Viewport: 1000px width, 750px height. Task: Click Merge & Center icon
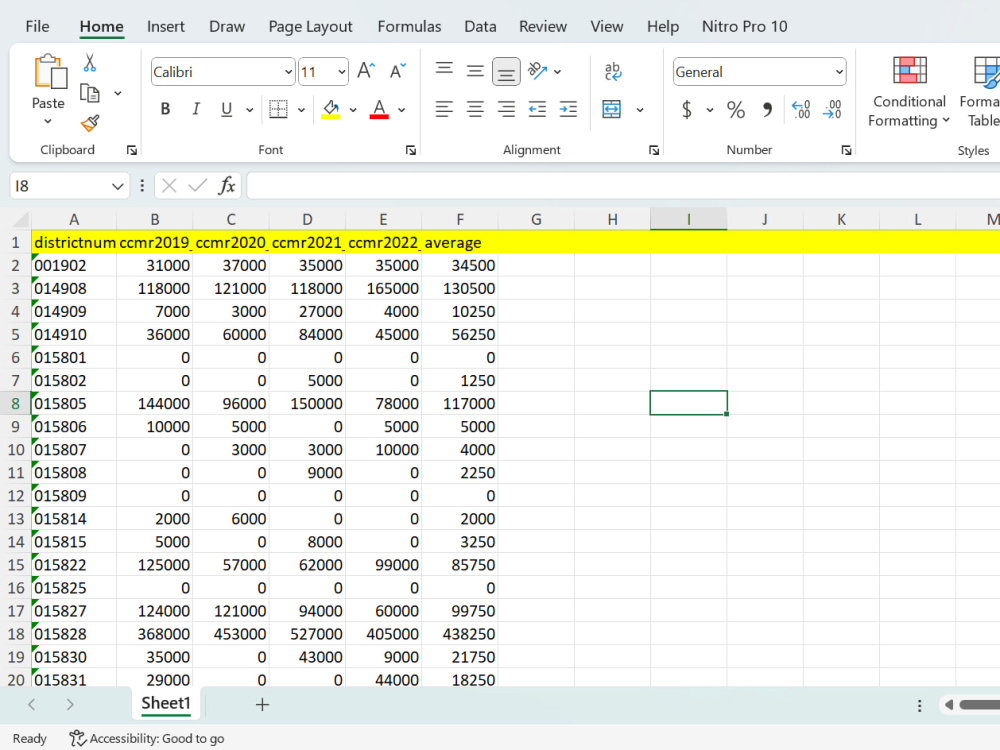[612, 109]
